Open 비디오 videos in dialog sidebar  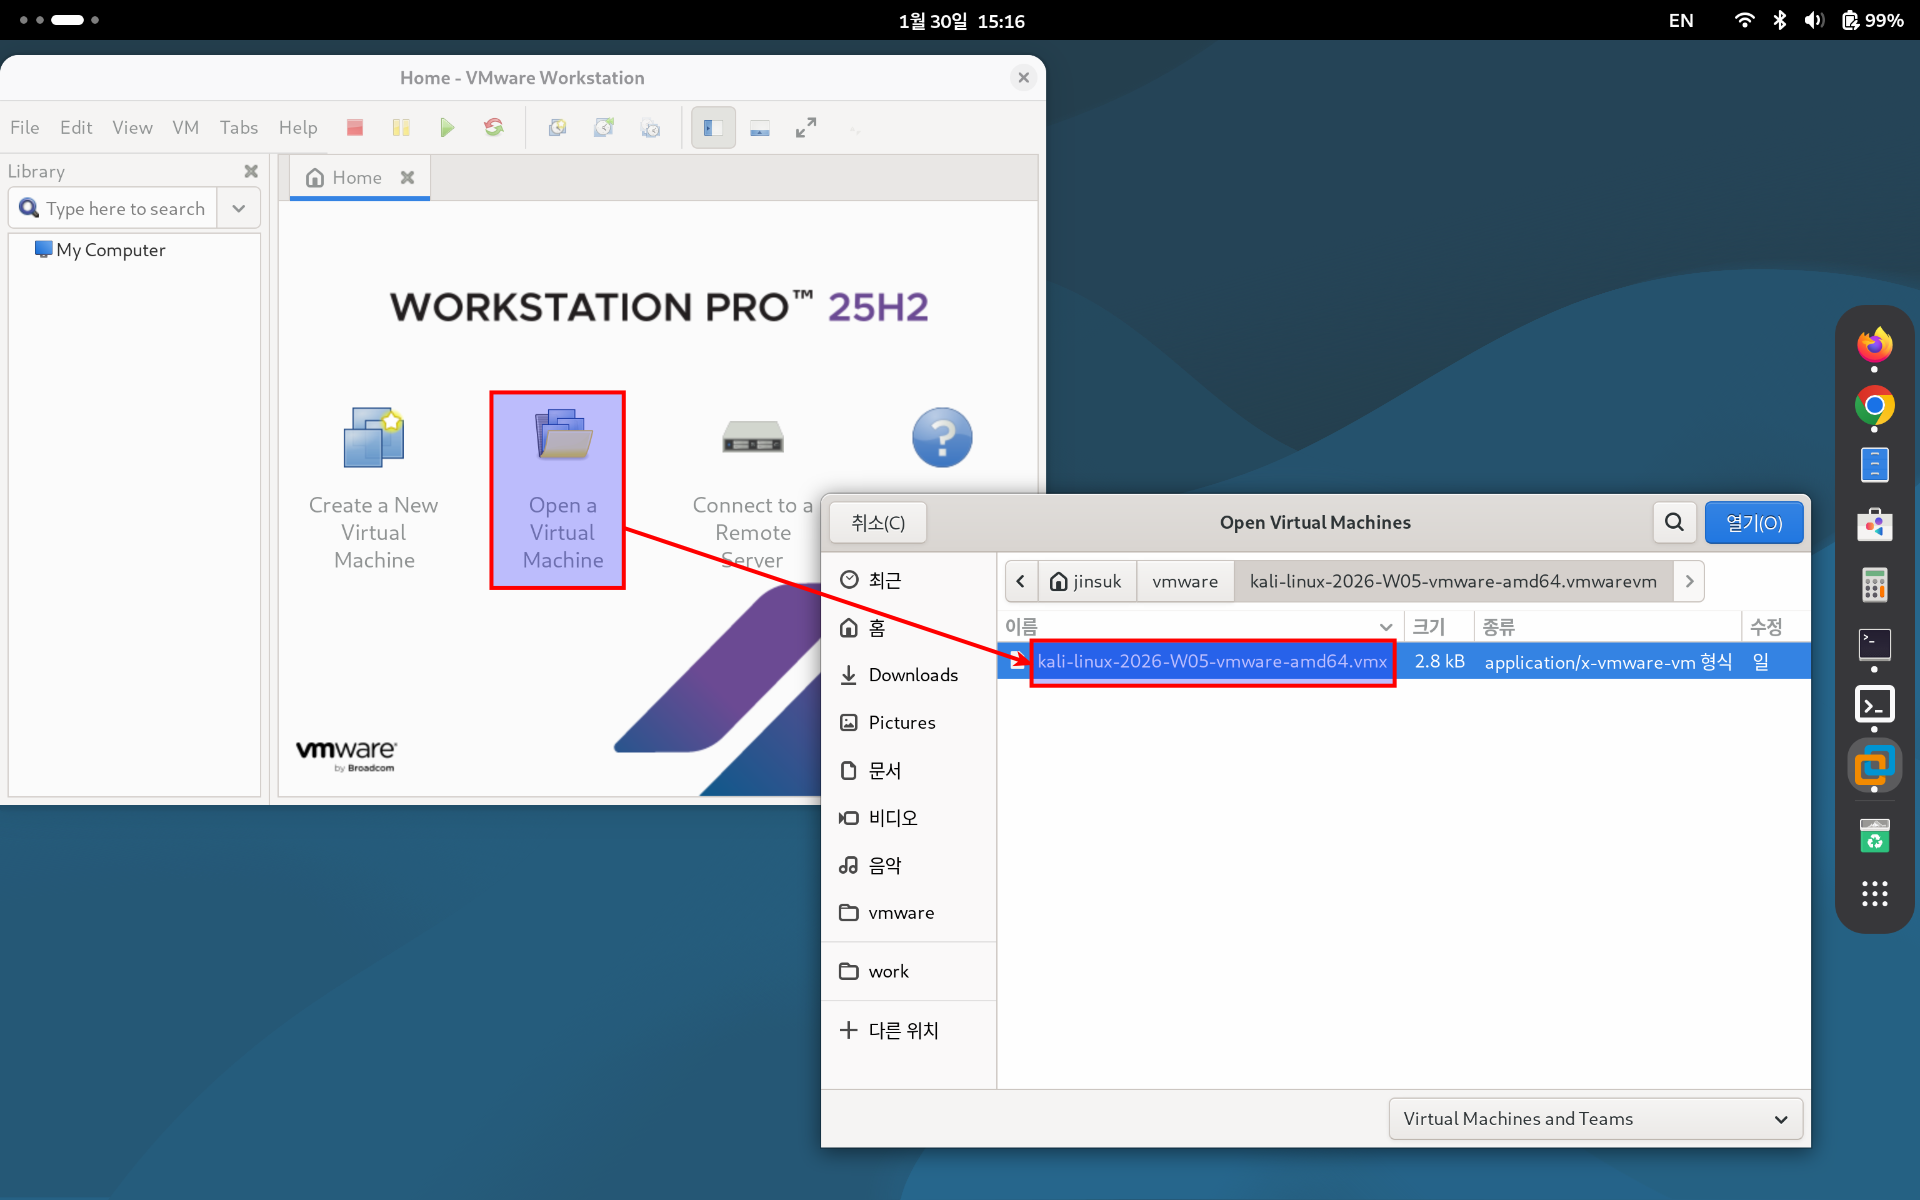908,817
